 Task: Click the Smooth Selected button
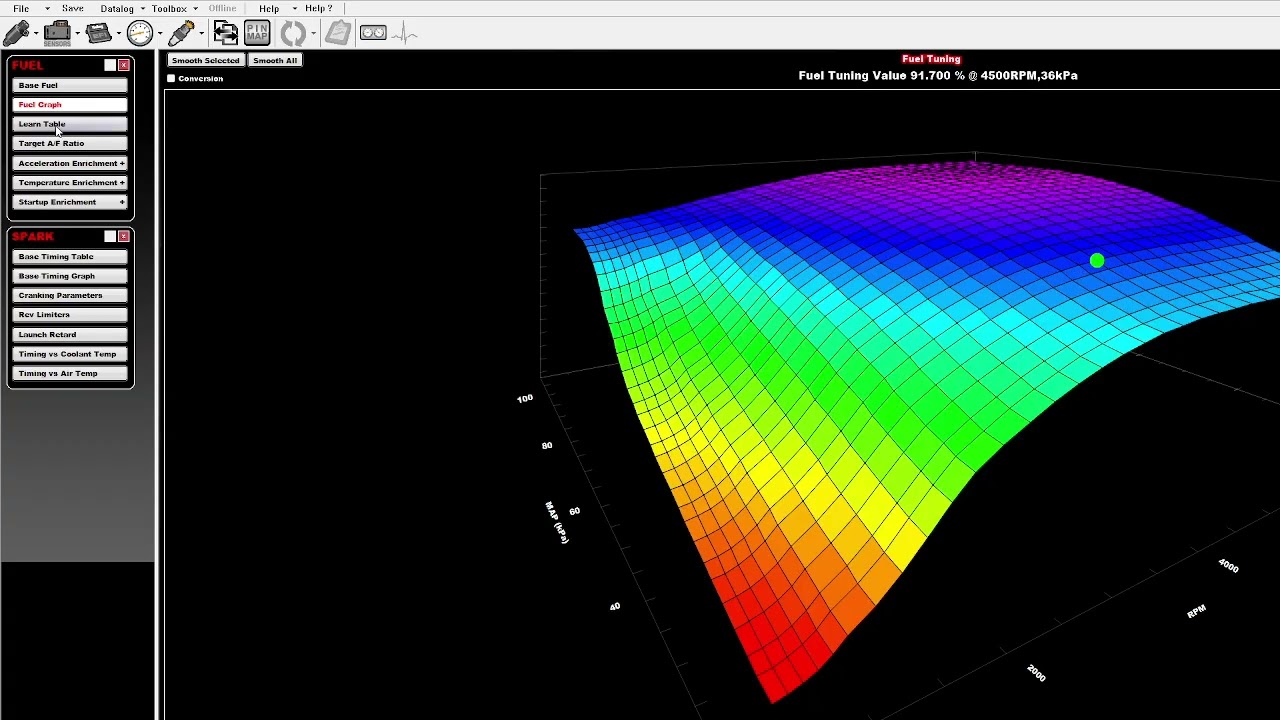point(206,60)
